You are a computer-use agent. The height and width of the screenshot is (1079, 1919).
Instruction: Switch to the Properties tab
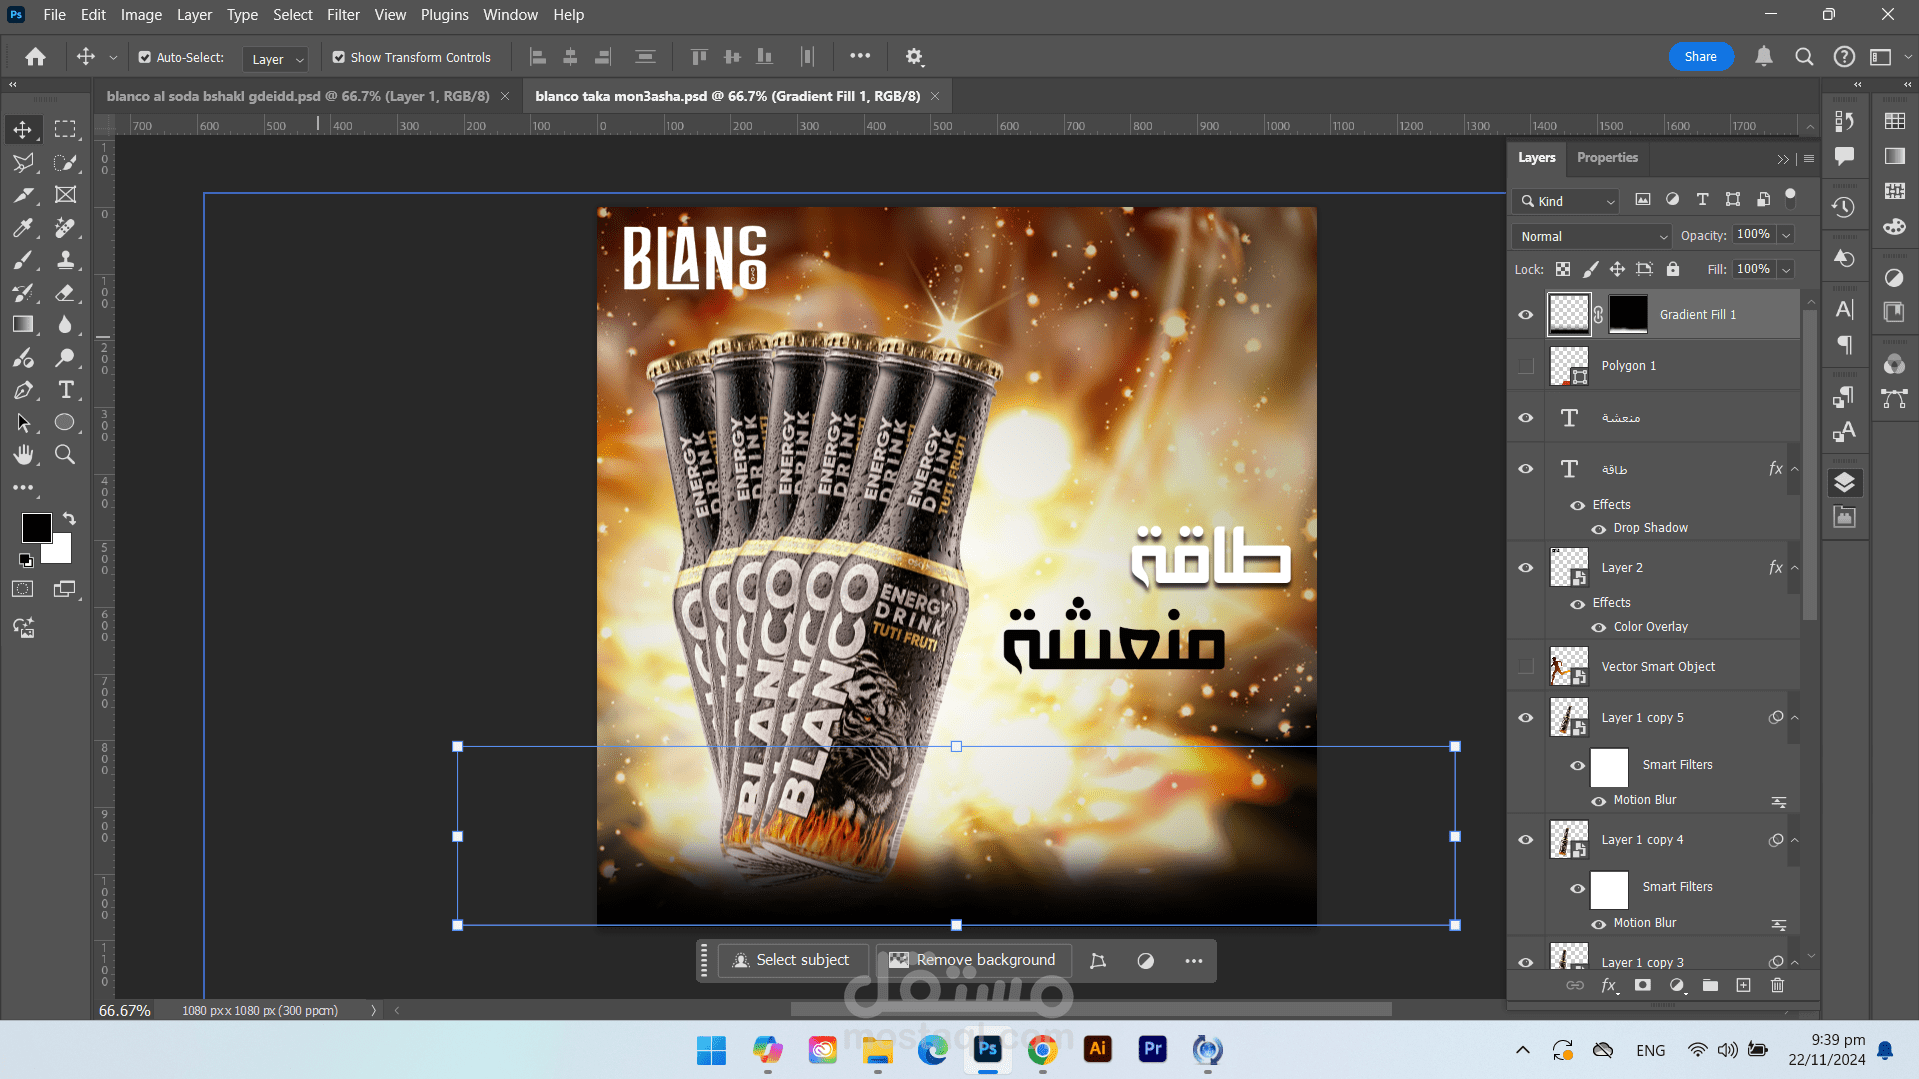click(x=1607, y=158)
